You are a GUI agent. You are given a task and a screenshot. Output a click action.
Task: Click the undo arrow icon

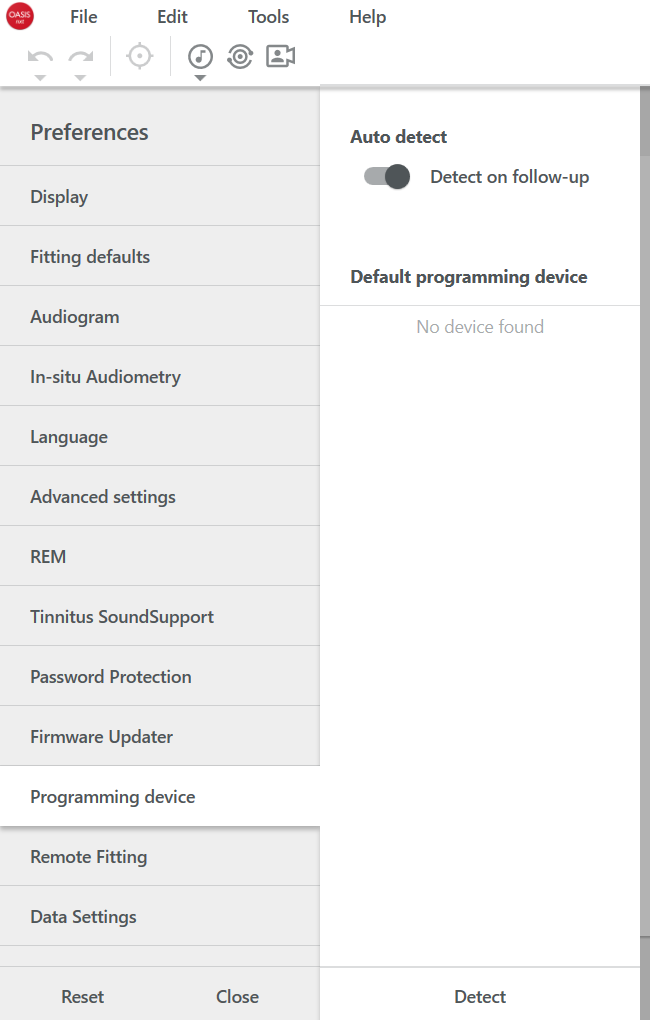point(40,57)
